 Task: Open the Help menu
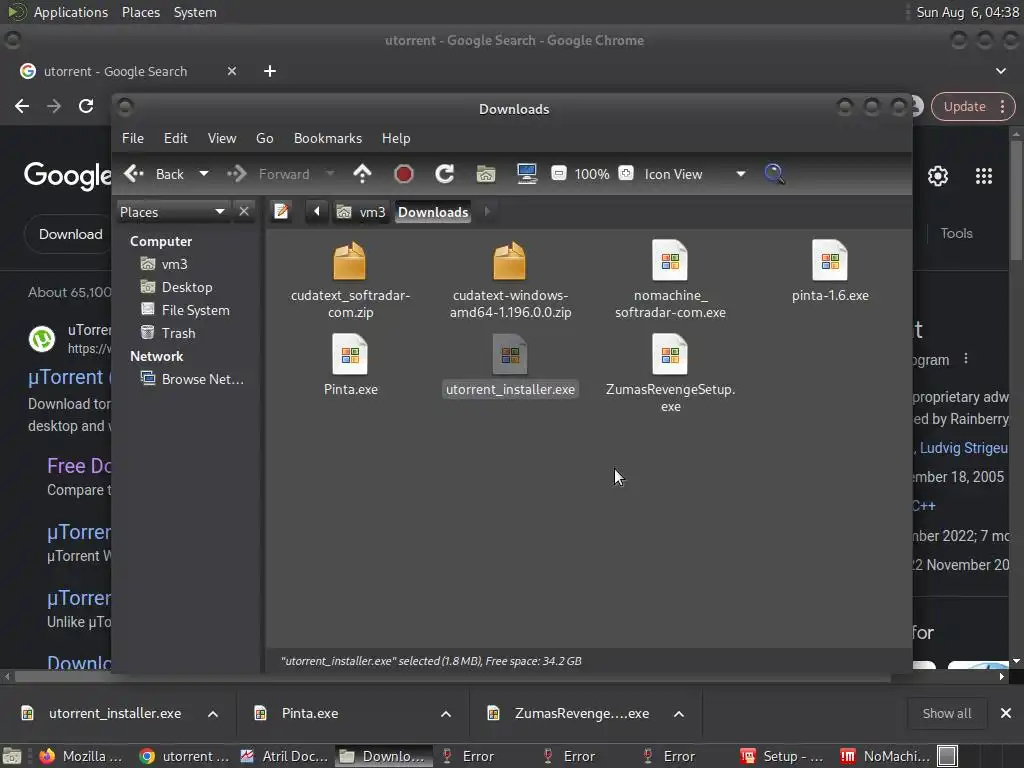pyautogui.click(x=396, y=138)
